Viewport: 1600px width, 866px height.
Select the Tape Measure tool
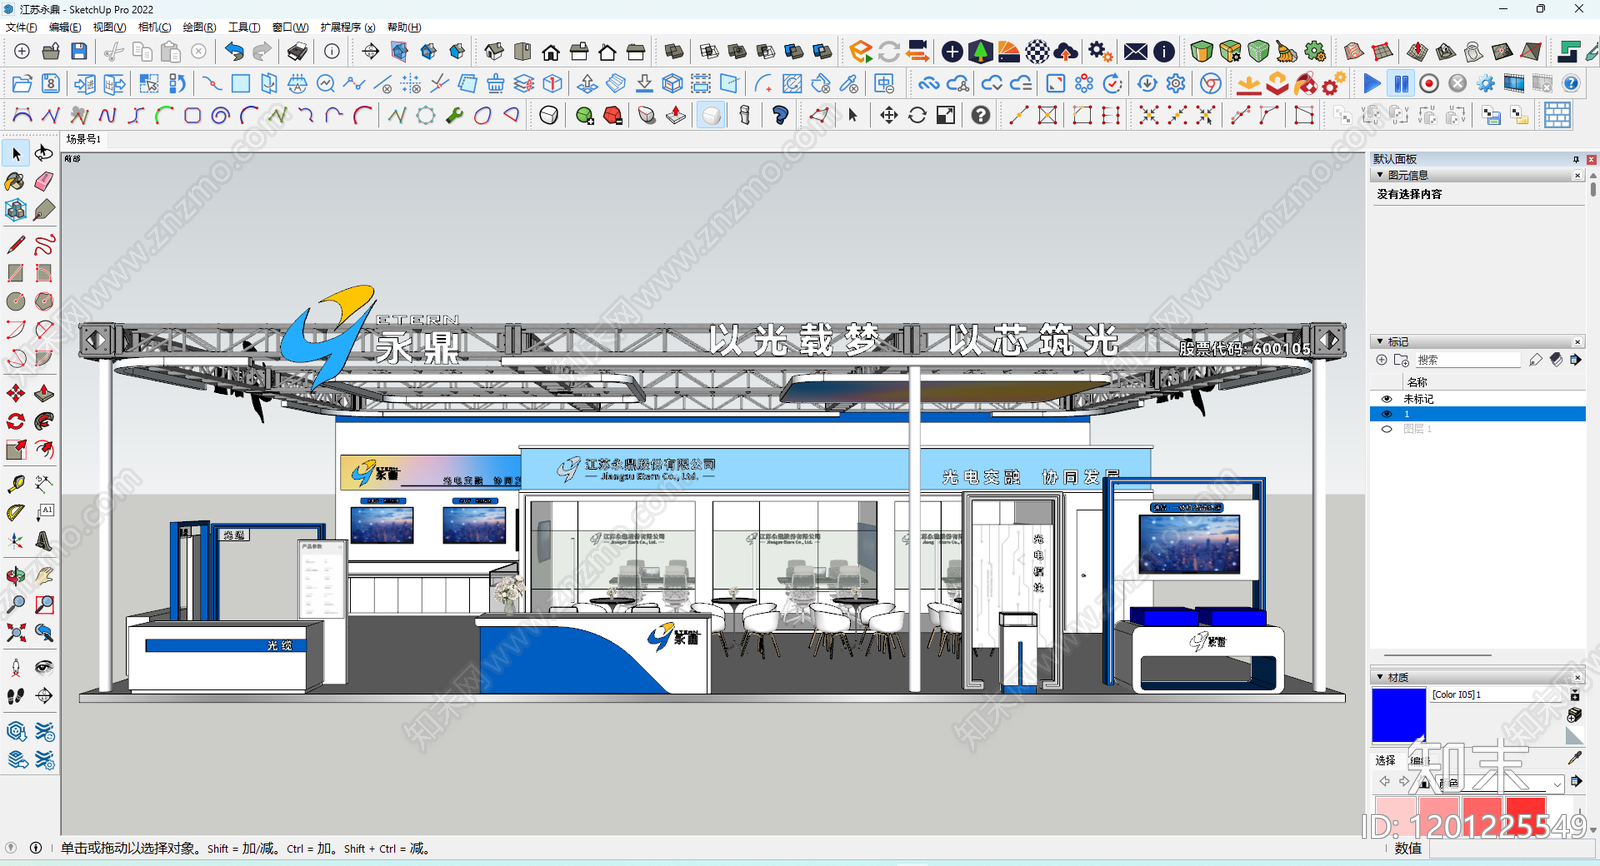pos(16,484)
